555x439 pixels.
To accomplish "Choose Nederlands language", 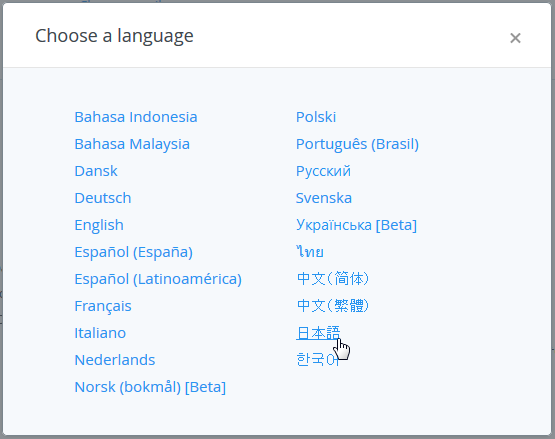I will (115, 360).
